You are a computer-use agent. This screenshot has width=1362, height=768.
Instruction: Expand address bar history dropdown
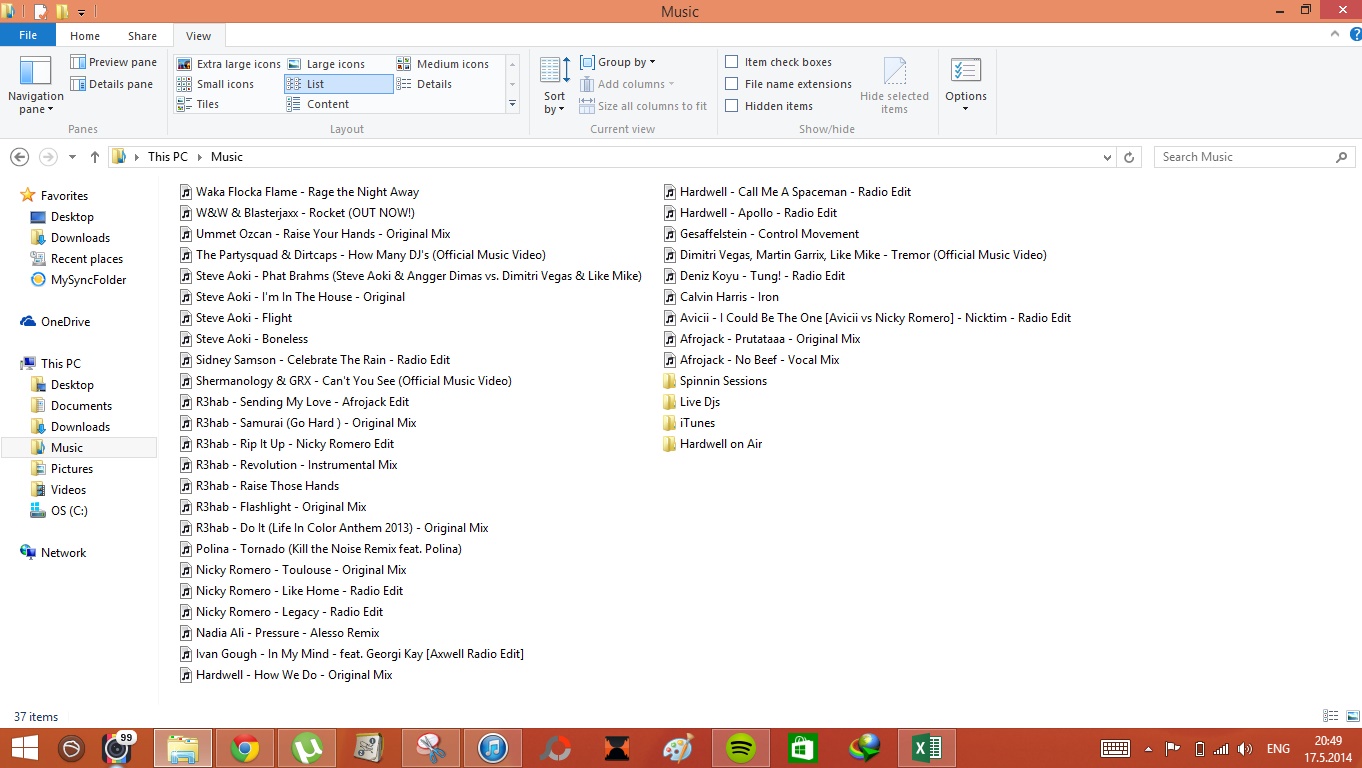(x=1107, y=157)
